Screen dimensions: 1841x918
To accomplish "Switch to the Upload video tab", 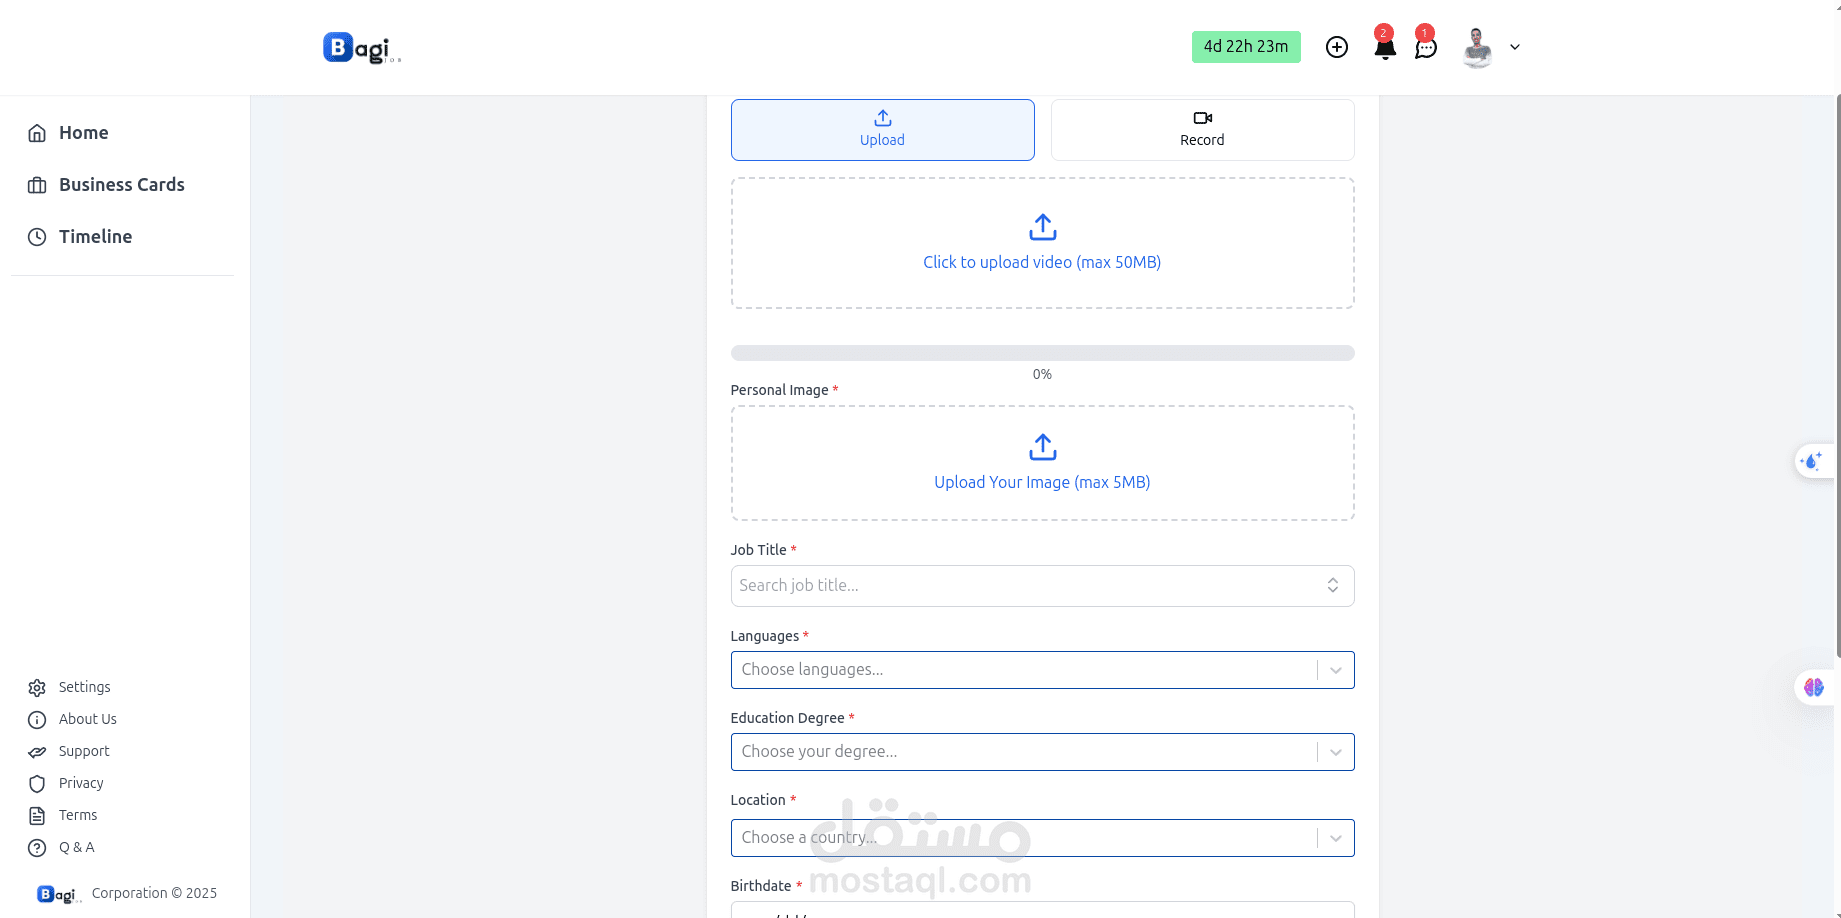I will (x=882, y=130).
